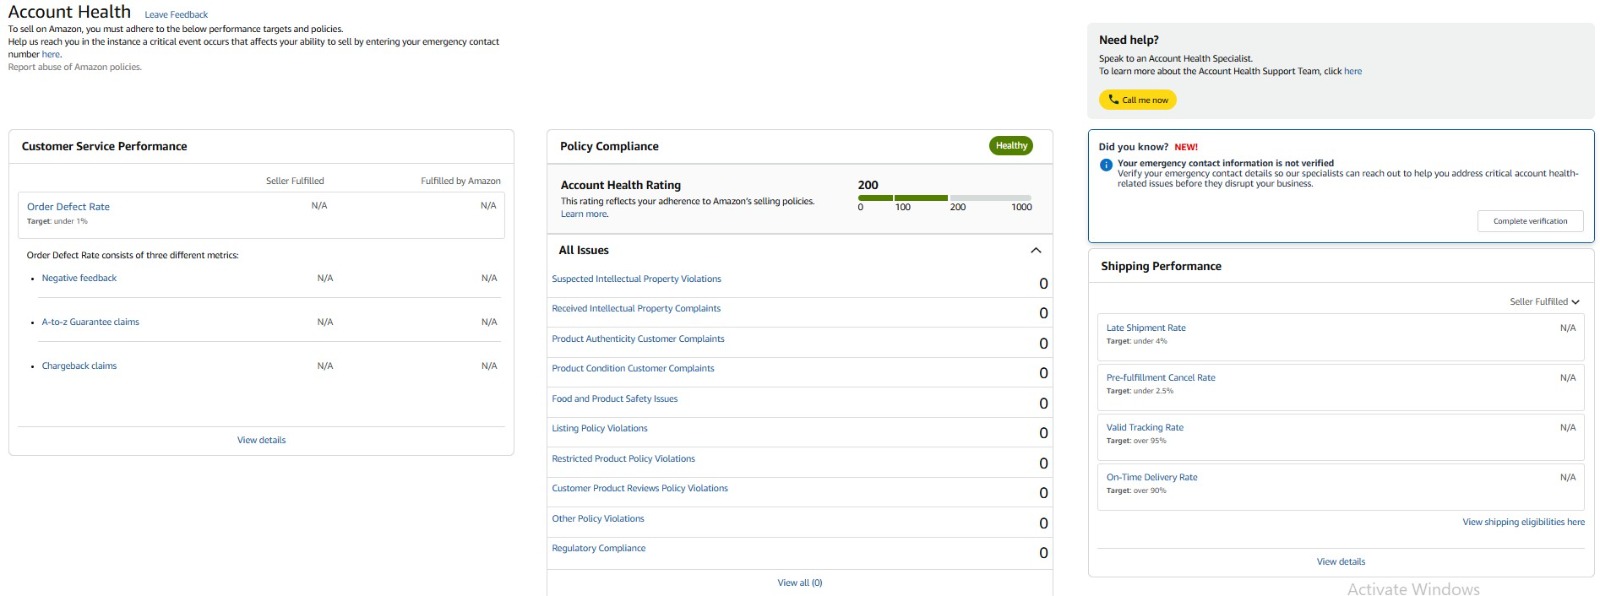Open A-to-z Guarantee claims link
Image resolution: width=1600 pixels, height=596 pixels.
pos(90,322)
